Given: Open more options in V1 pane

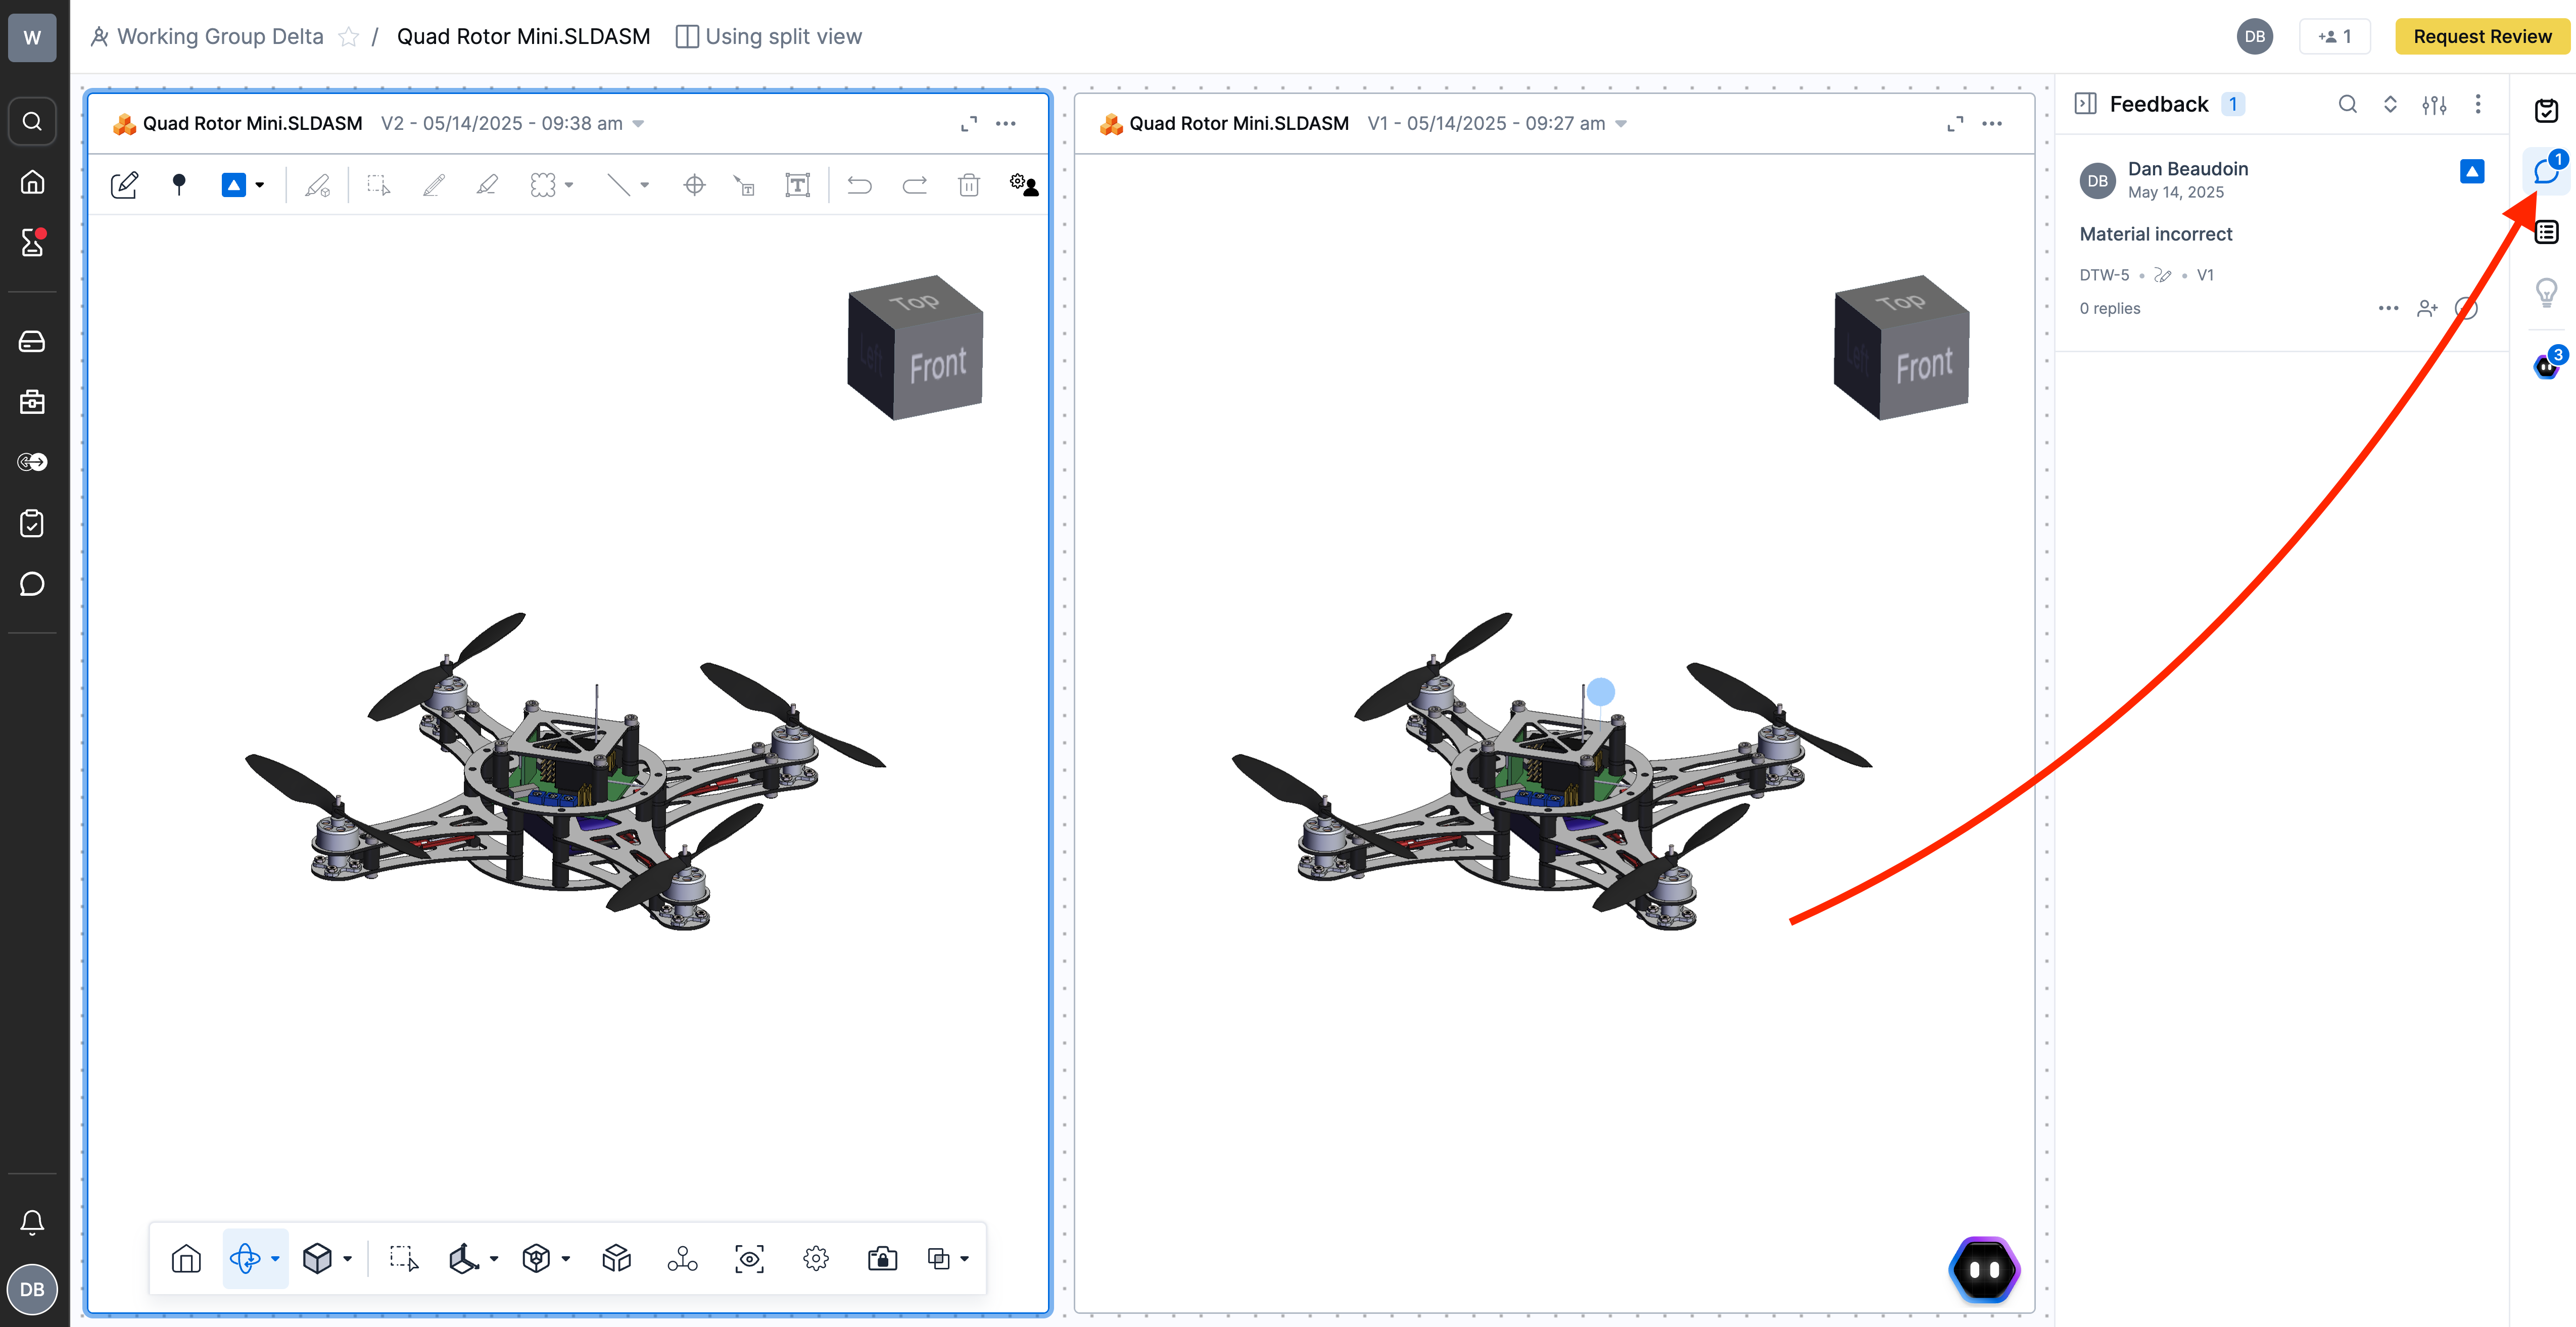Looking at the screenshot, I should [x=1992, y=123].
